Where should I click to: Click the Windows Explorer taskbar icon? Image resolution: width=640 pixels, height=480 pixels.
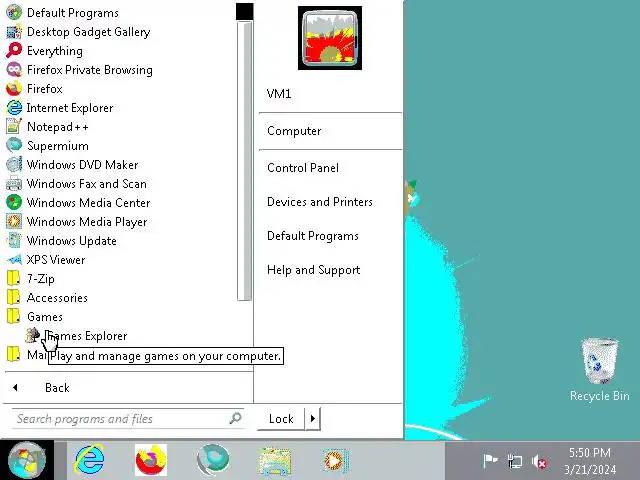pyautogui.click(x=274, y=461)
